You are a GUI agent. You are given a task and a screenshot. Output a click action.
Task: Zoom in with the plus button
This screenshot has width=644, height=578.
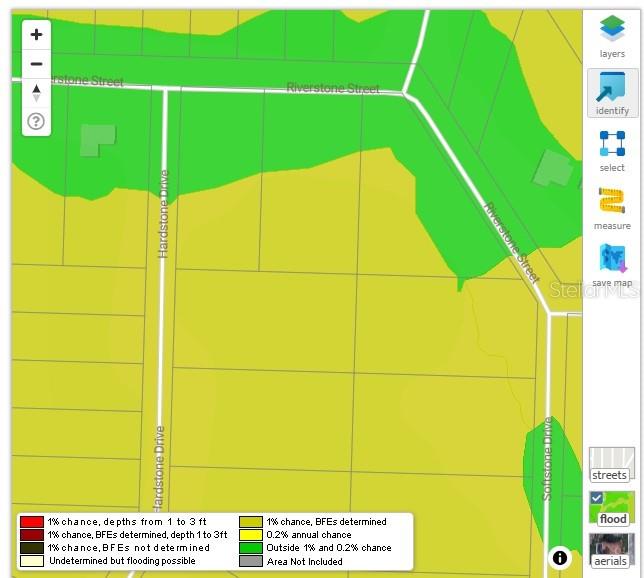click(37, 35)
